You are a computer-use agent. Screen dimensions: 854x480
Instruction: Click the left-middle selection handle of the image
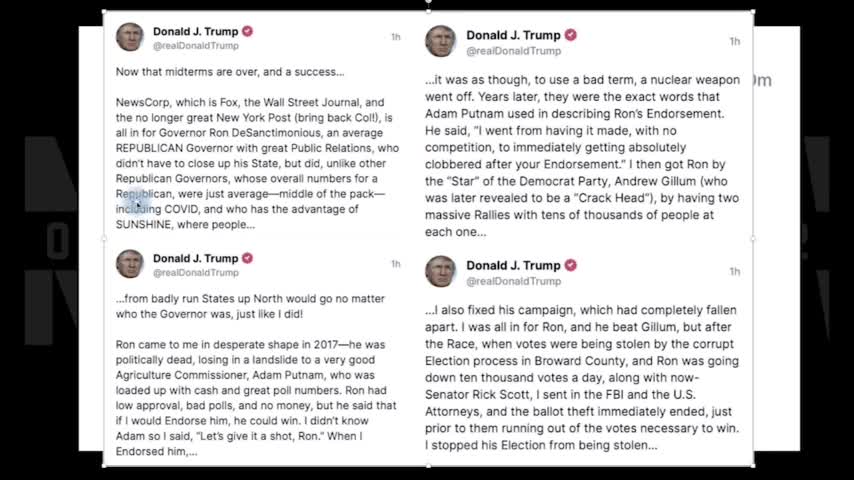[x=104, y=239]
